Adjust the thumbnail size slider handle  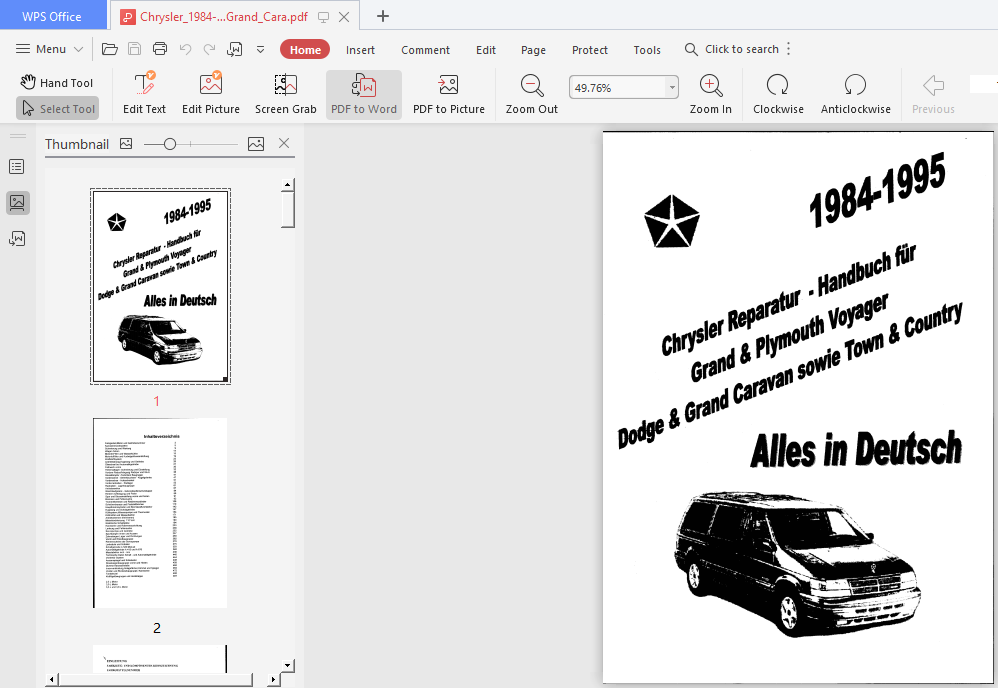(x=170, y=144)
